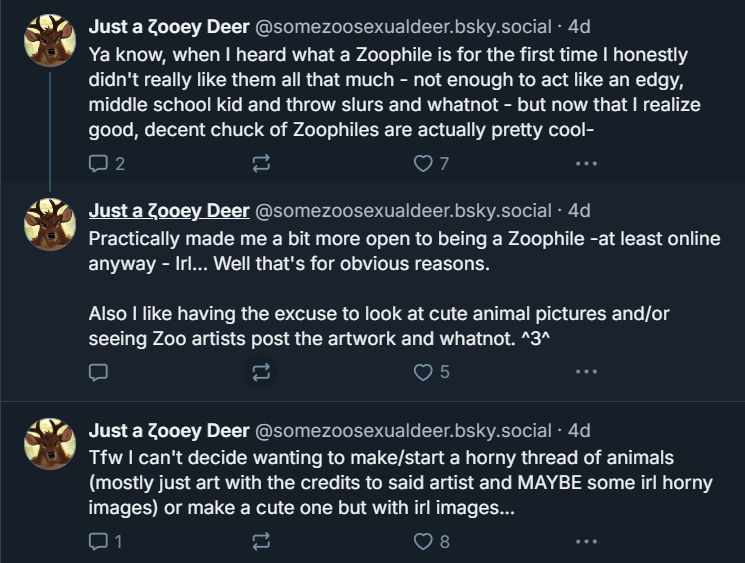Open underlined display name in second post
The width and height of the screenshot is (745, 563).
168,211
